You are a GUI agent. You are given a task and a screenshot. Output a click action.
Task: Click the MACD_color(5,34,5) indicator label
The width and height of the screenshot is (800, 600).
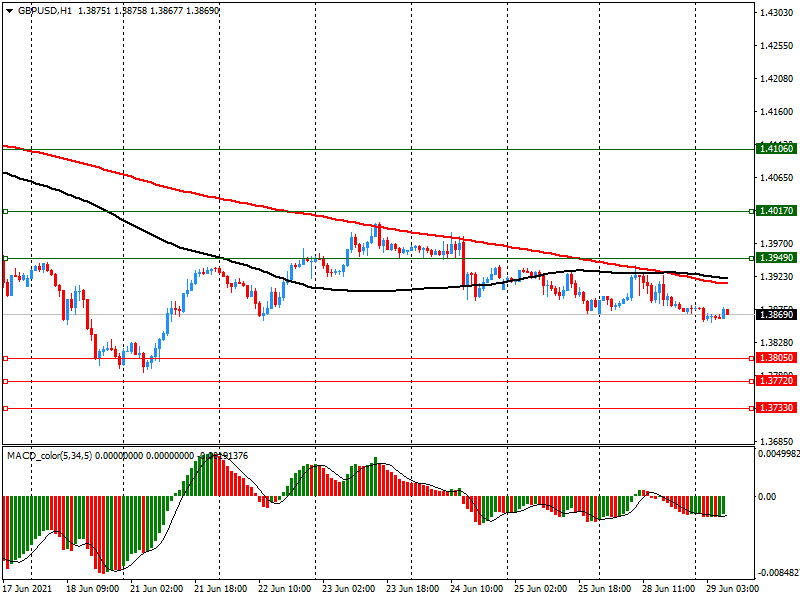pos(50,456)
